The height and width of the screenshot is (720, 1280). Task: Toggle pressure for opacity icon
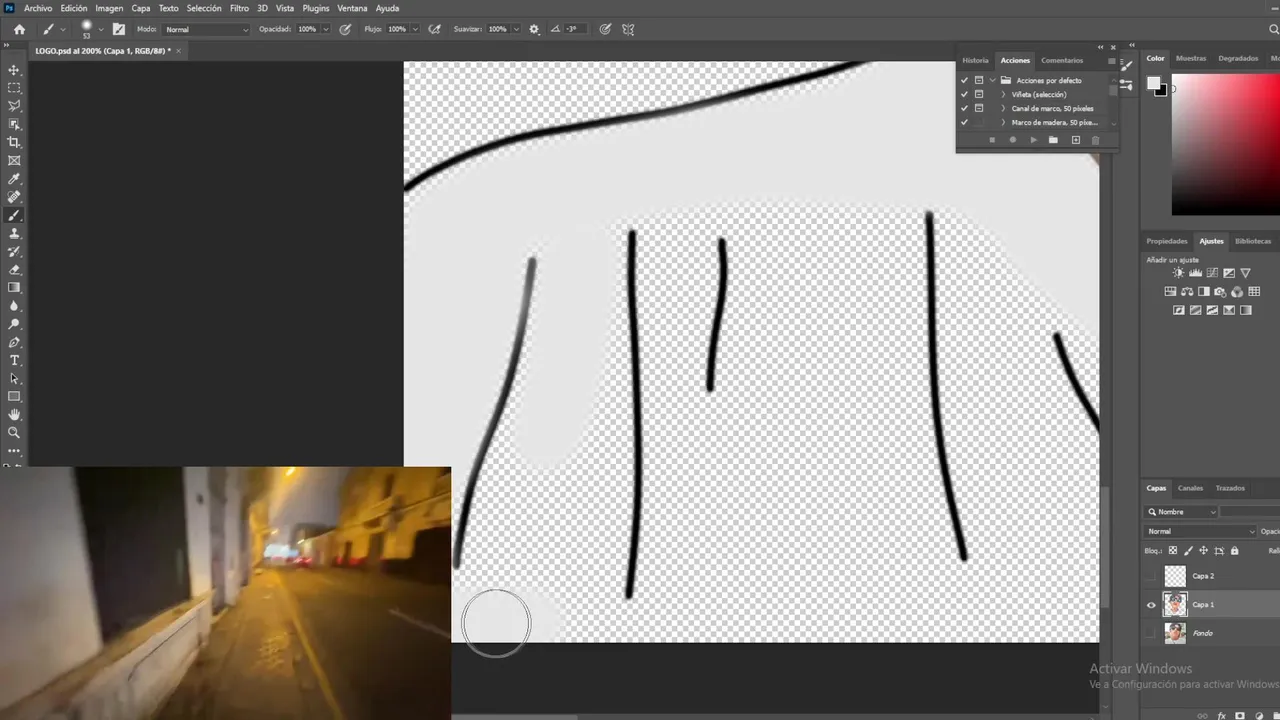[345, 29]
